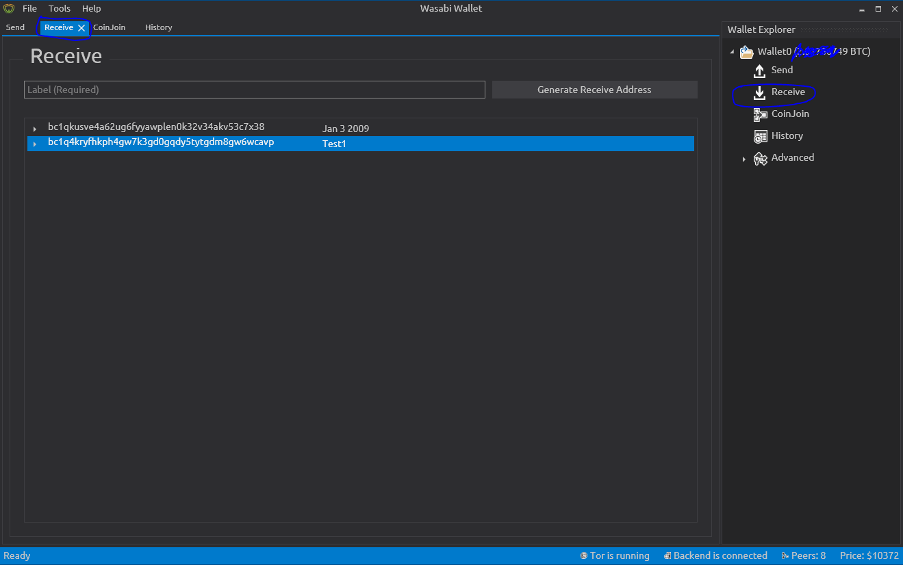Click the CoinJoin icon in Wallet Explorer
Viewport: 904px width, 566px height.
(760, 114)
